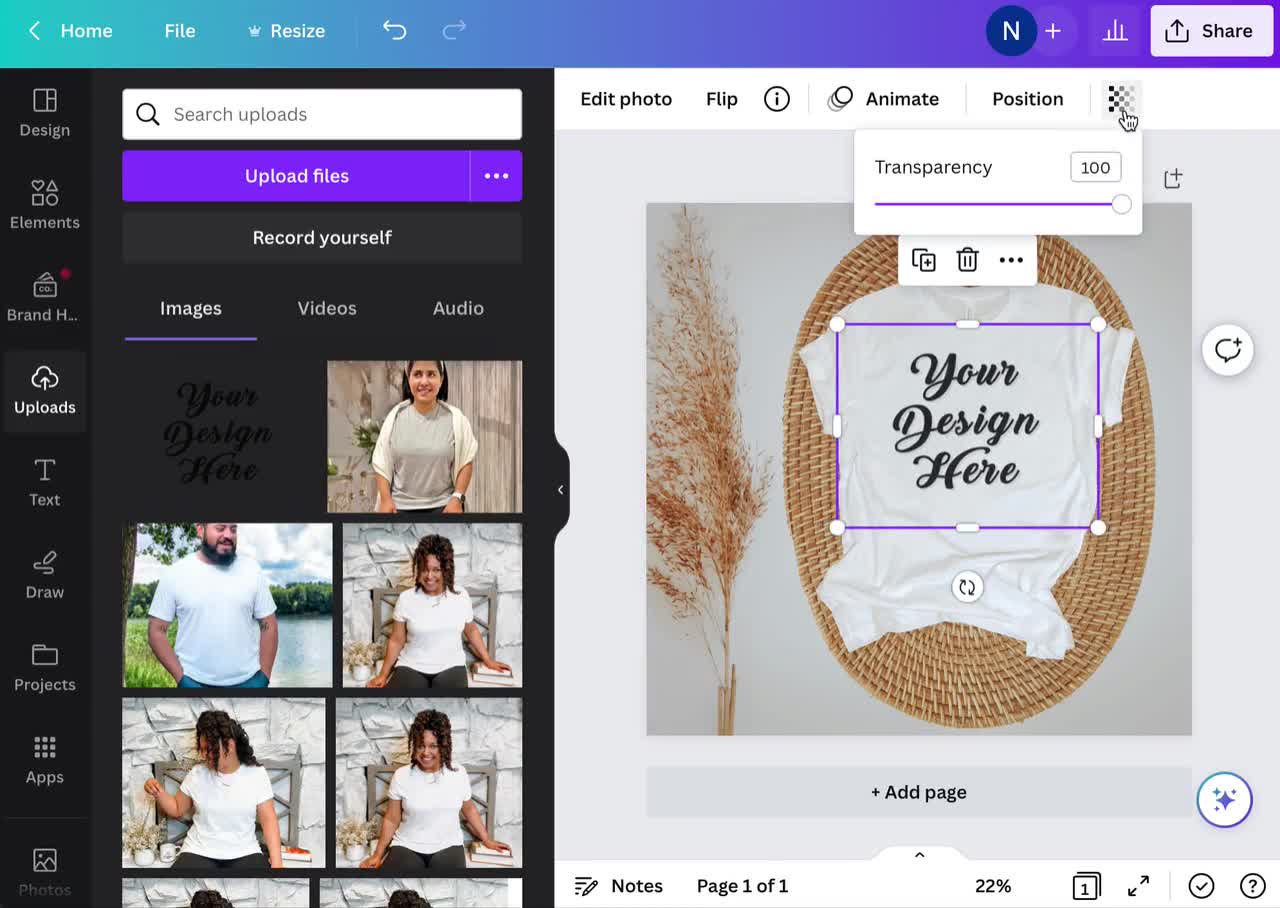Open the Design panel in the sidebar
This screenshot has height=908, width=1280.
pyautogui.click(x=44, y=113)
